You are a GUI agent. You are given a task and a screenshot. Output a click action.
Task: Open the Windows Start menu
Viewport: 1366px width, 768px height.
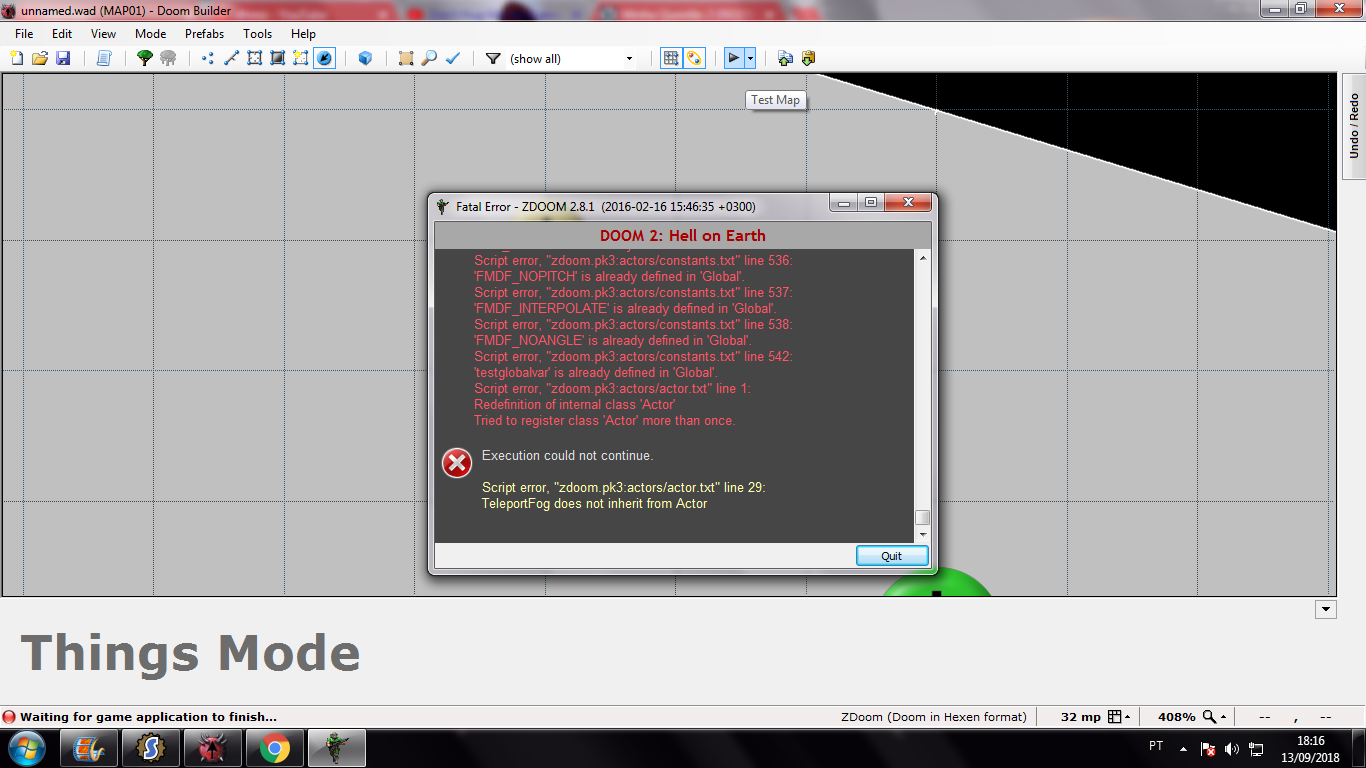tap(25, 748)
